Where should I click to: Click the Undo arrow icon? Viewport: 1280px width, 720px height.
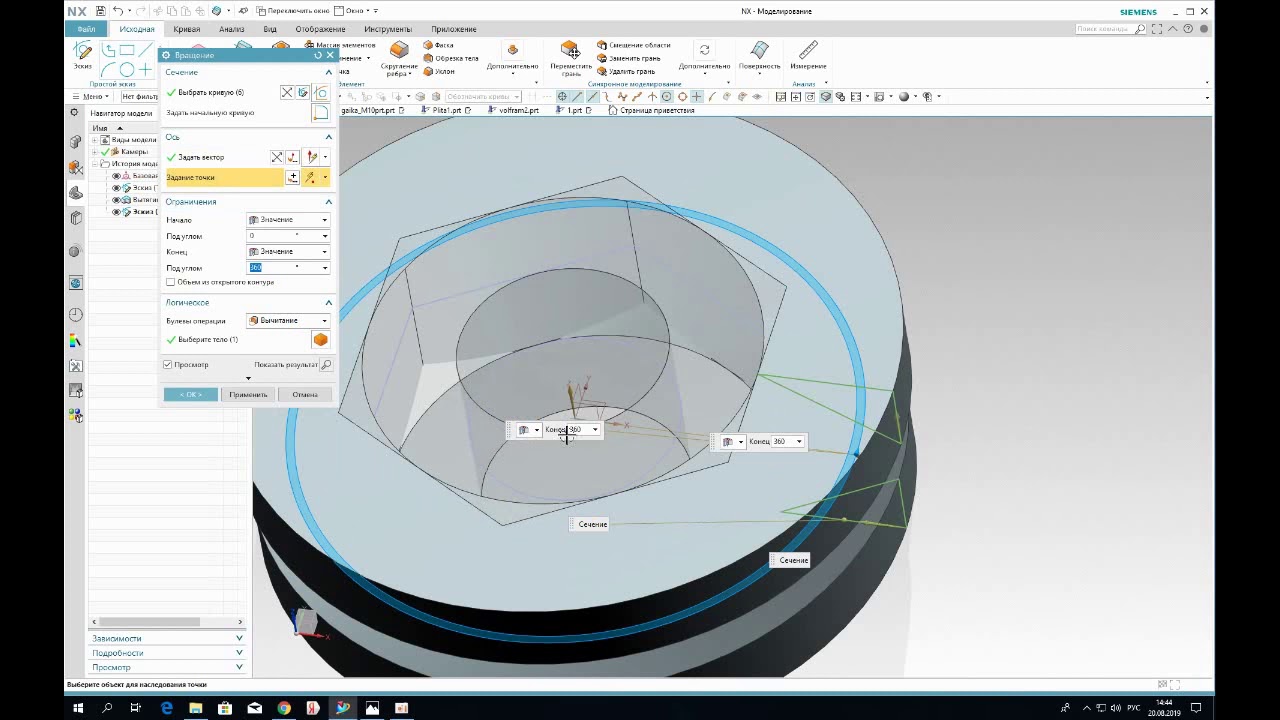[118, 11]
